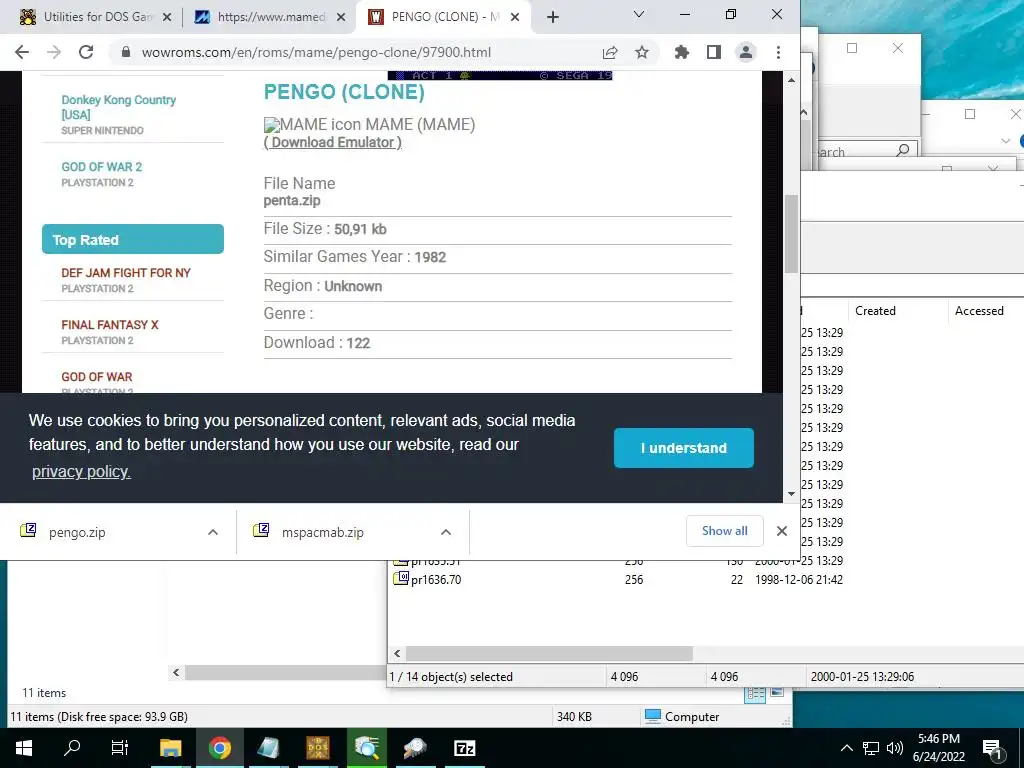Open FINAL FANTASY X link
Image resolution: width=1024 pixels, height=768 pixels.
pos(110,325)
